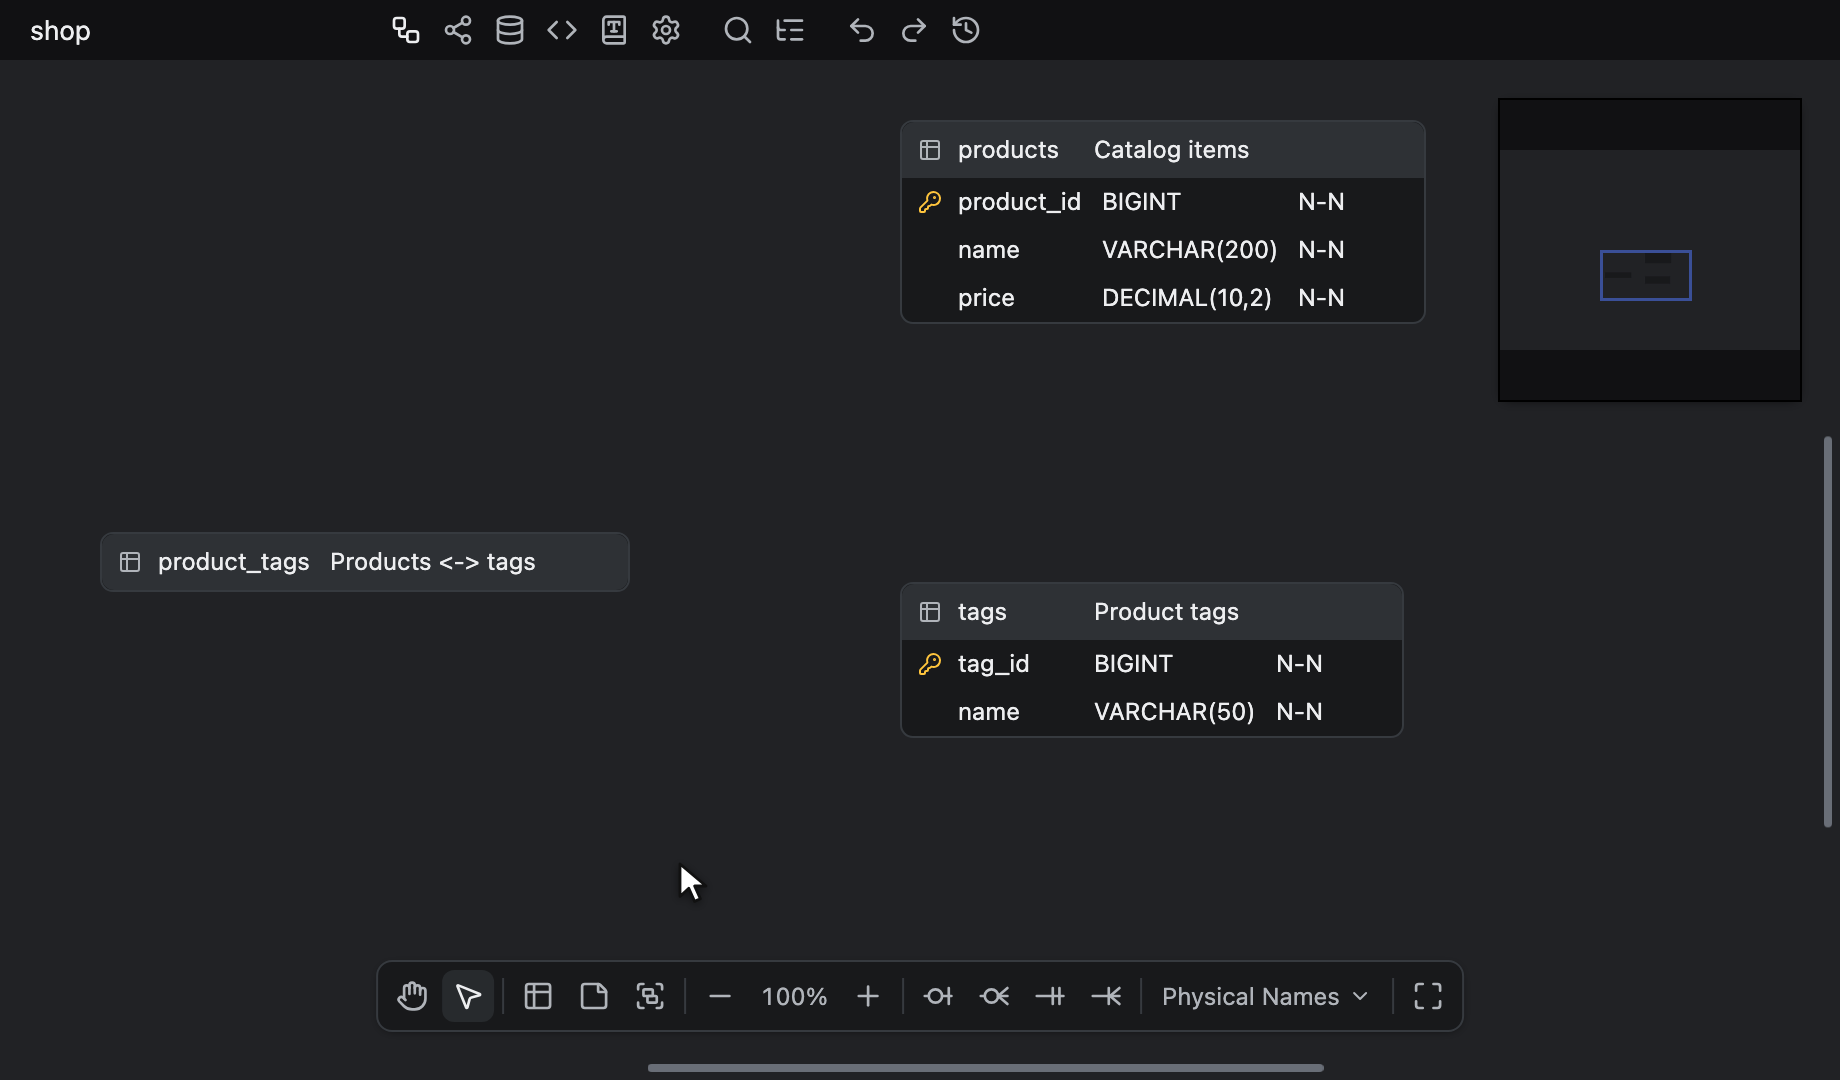Open the SQL code view icon

tap(562, 30)
